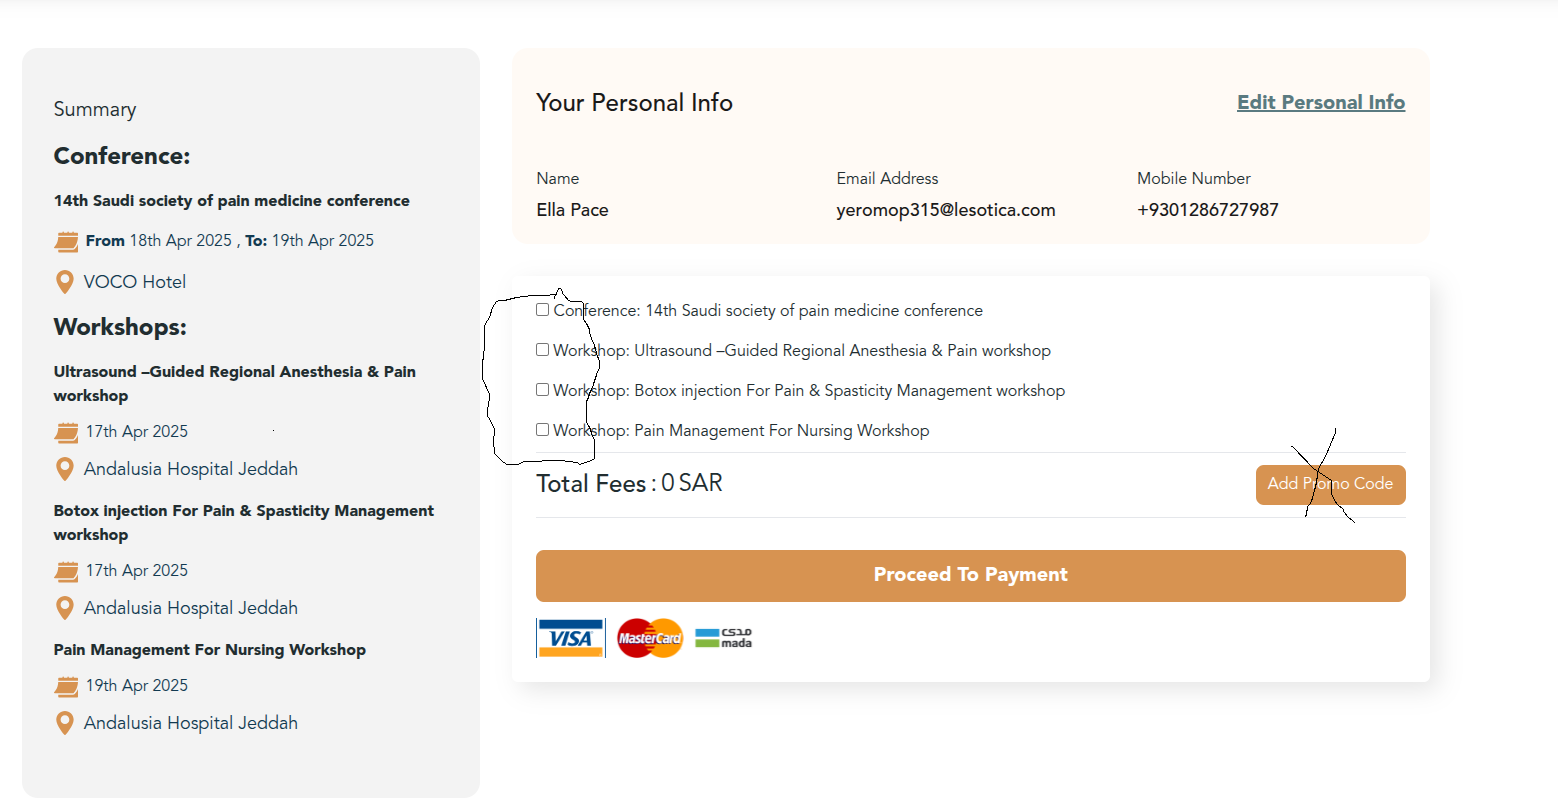Check the 14th Saudi conference checkbox
Screen dimensions: 1558x807
click(543, 310)
